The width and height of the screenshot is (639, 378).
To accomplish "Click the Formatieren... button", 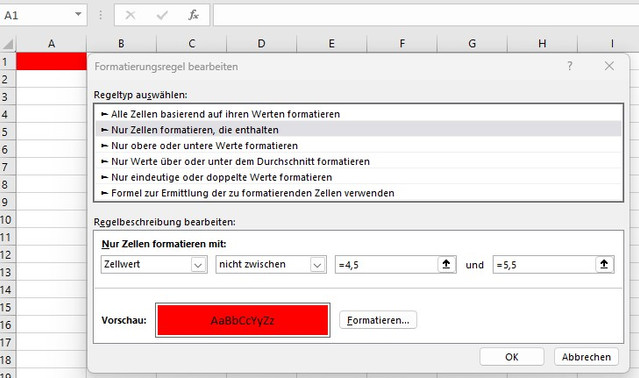I will 378,320.
